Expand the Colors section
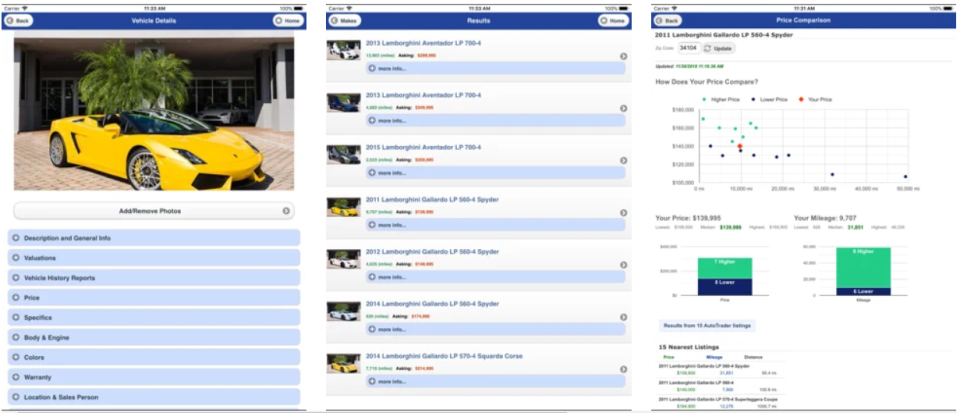Image resolution: width=960 pixels, height=413 pixels. pyautogui.click(x=154, y=357)
